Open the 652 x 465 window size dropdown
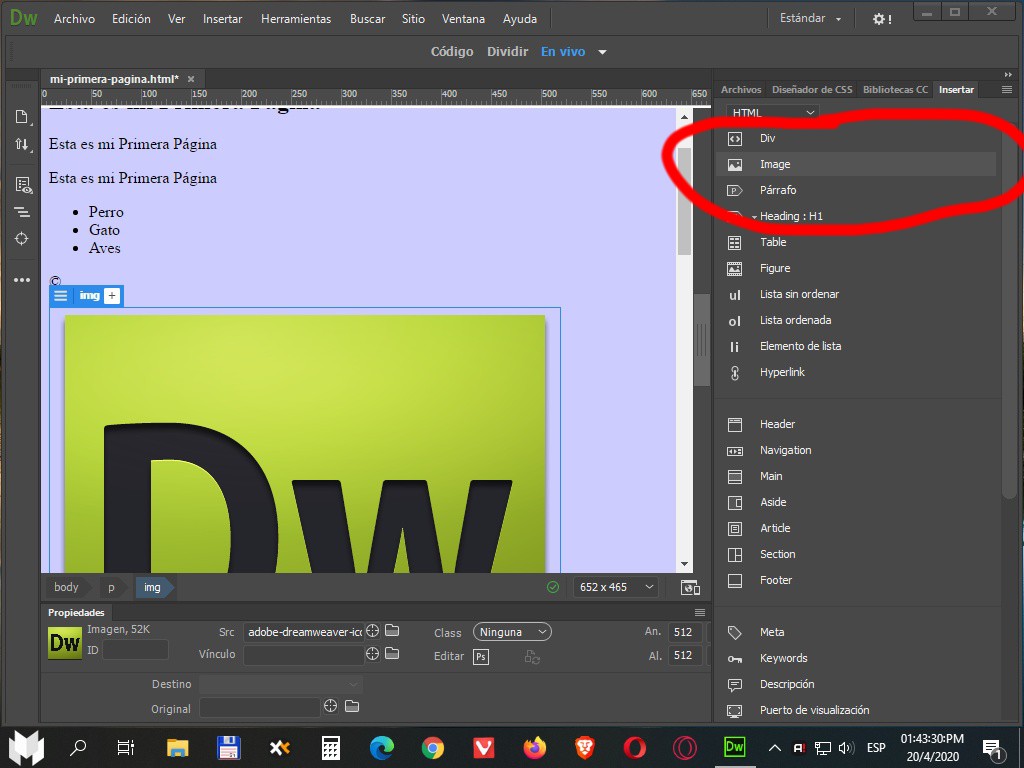 [x=616, y=587]
